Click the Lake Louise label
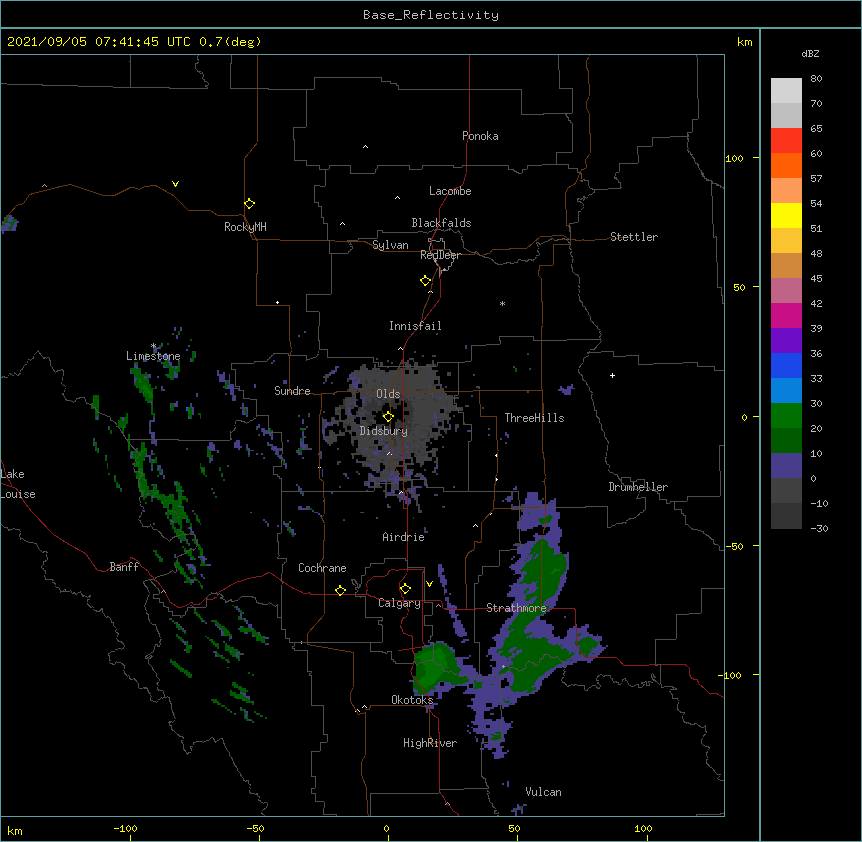 click(x=17, y=484)
